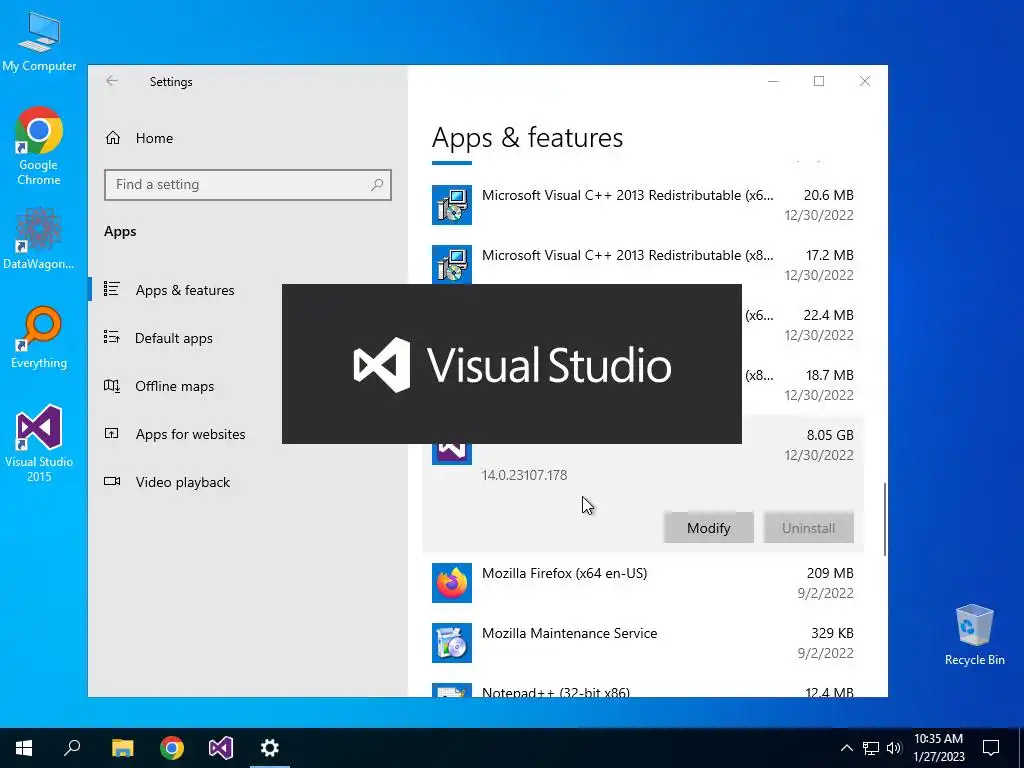Show hidden system tray icons
This screenshot has width=1024, height=768.
tap(846, 748)
